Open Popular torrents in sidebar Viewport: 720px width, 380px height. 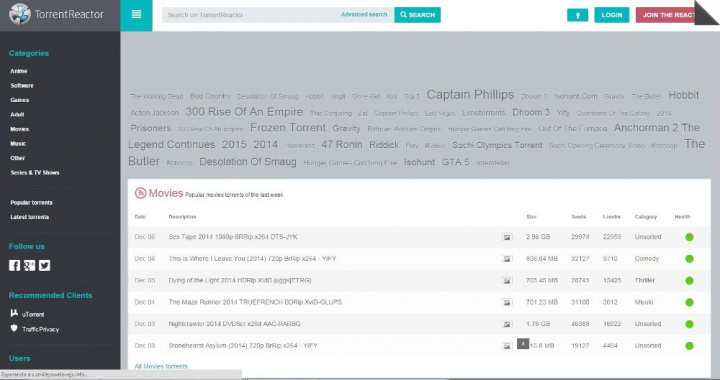click(32, 202)
